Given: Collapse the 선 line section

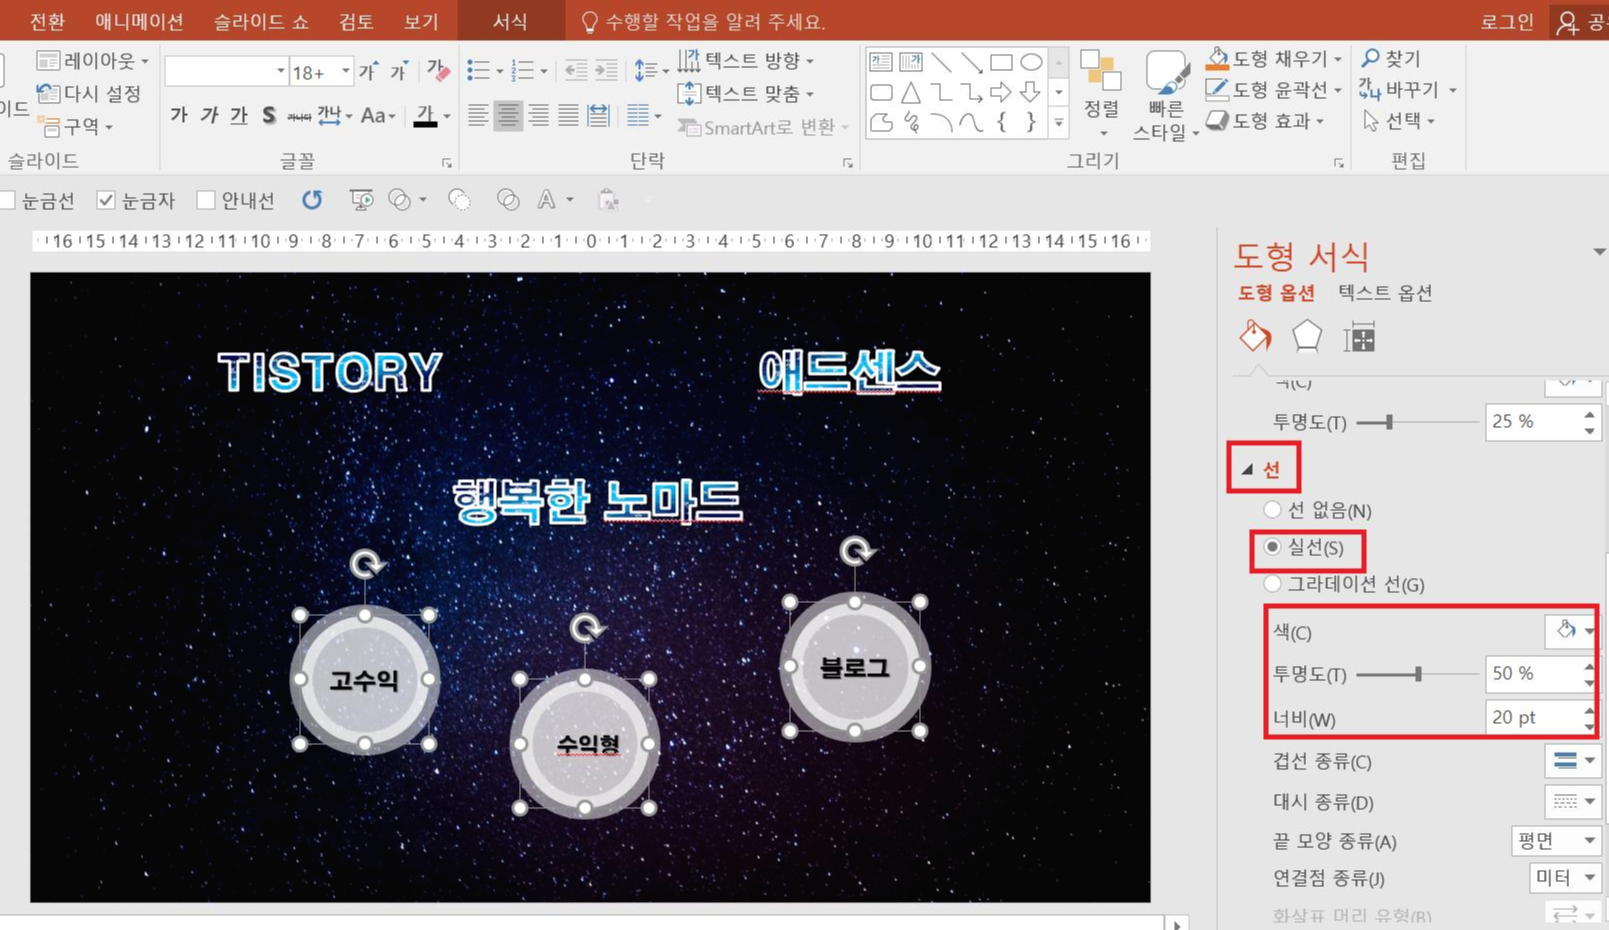Looking at the screenshot, I should pos(1247,469).
